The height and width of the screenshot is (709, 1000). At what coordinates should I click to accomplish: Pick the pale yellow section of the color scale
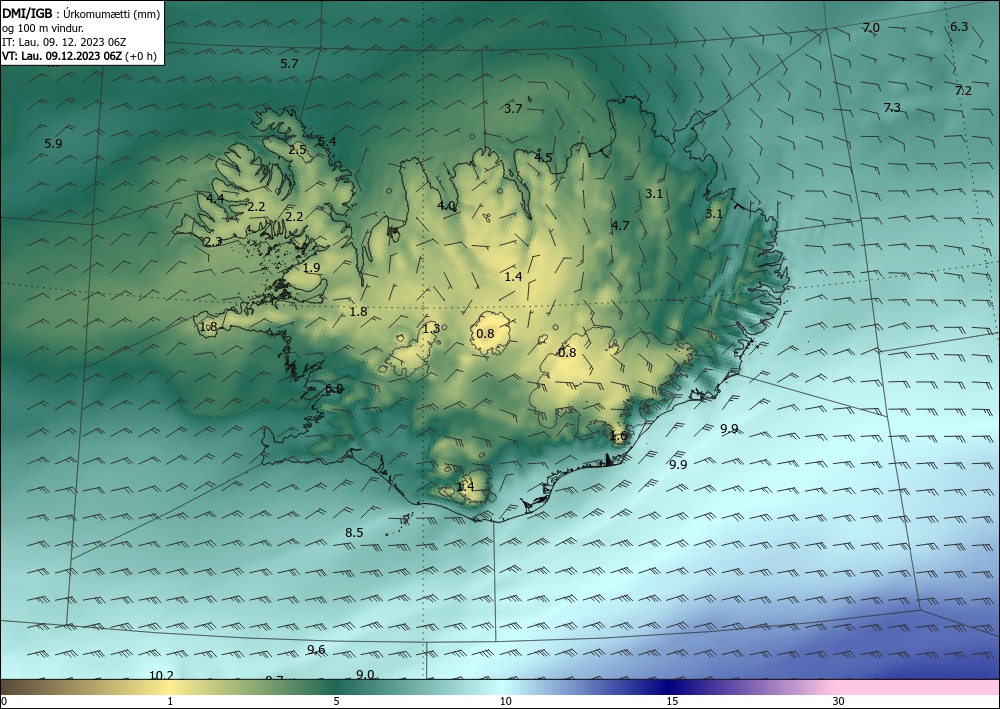(x=169, y=687)
